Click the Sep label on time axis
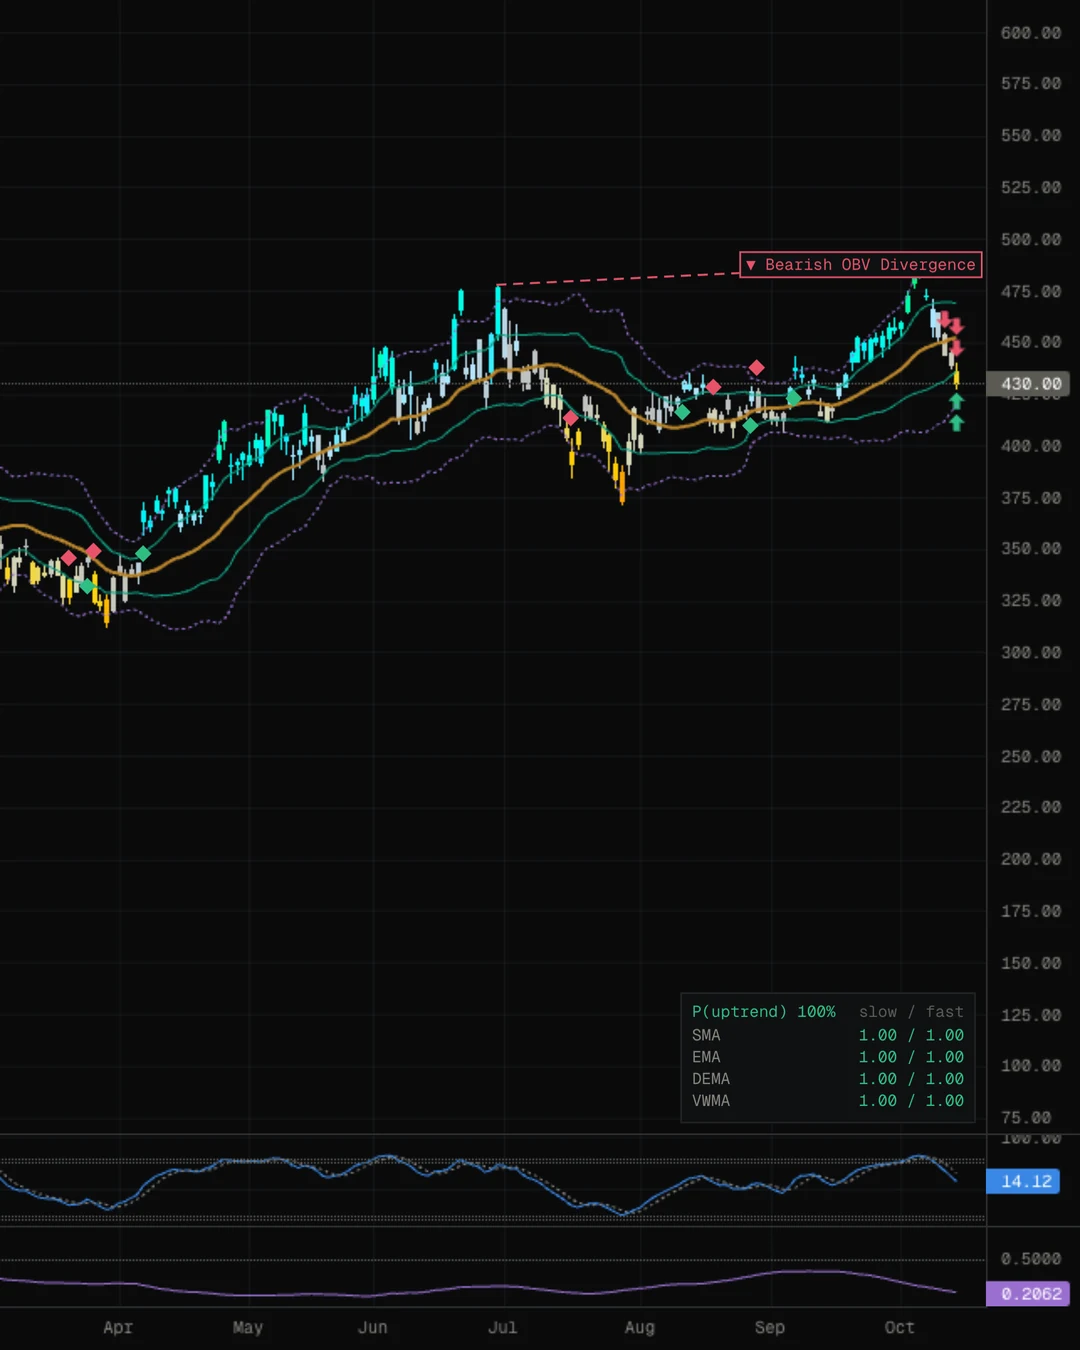Viewport: 1080px width, 1350px height. point(770,1327)
